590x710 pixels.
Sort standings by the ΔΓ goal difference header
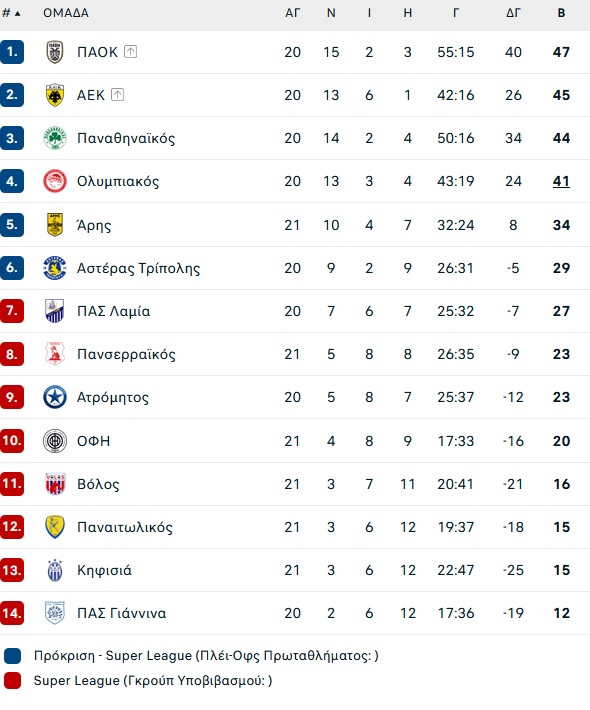513,13
